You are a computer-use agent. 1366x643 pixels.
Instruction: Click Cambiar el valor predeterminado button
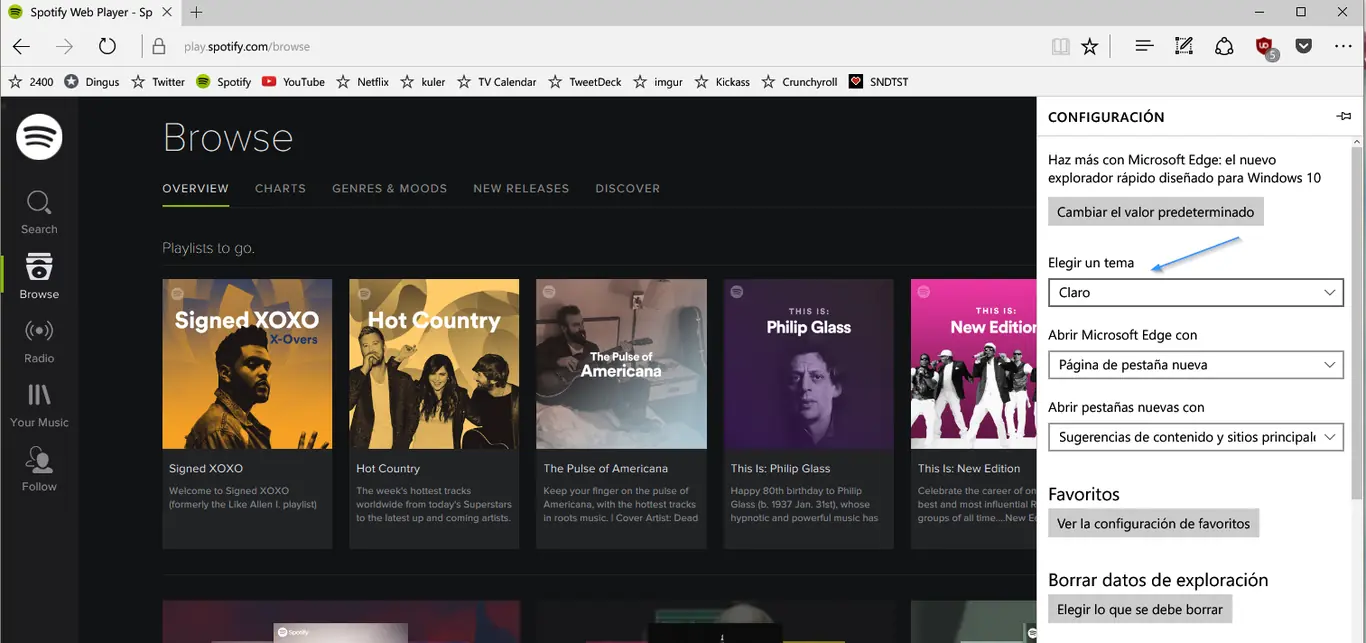(1155, 212)
